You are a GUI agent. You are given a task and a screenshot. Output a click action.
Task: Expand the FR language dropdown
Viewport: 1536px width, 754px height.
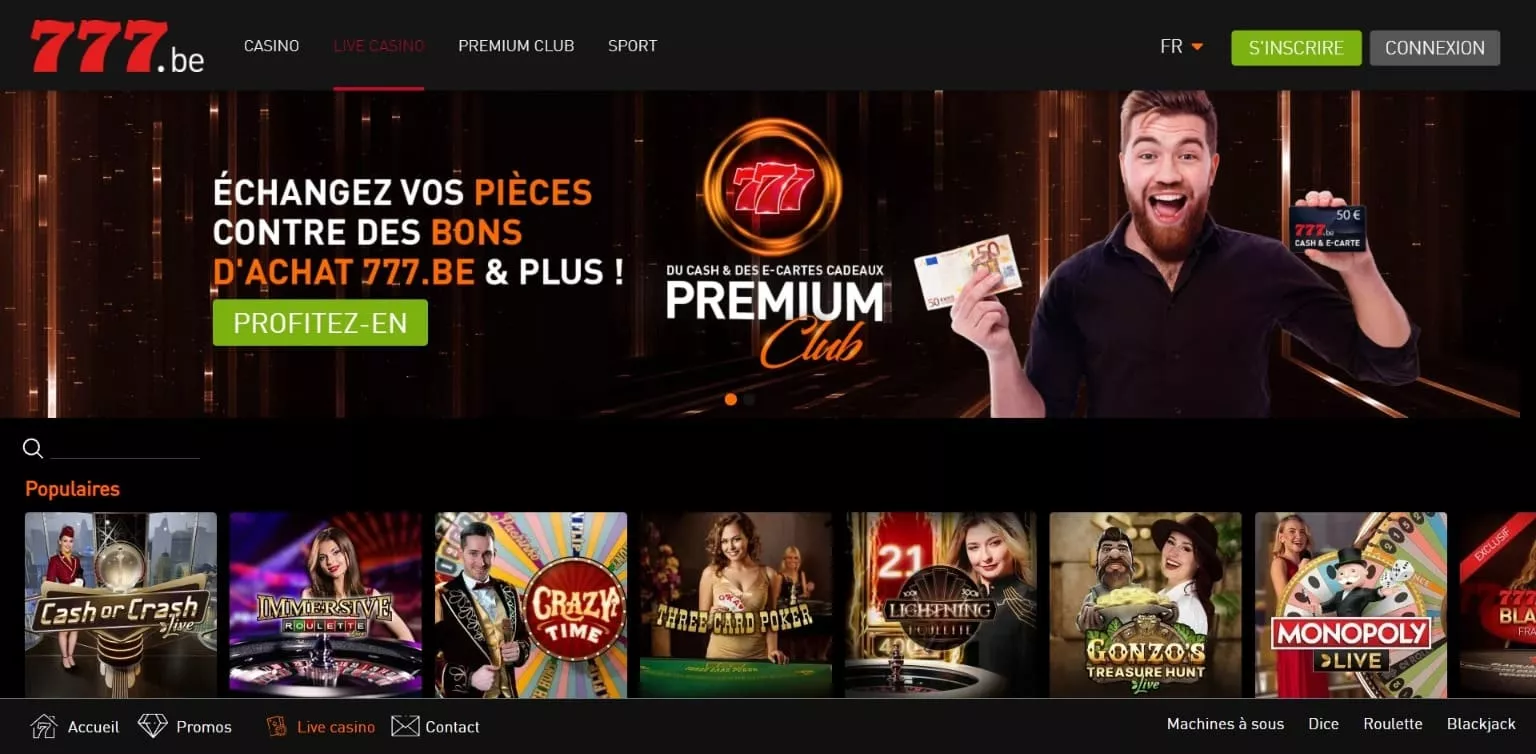1181,47
